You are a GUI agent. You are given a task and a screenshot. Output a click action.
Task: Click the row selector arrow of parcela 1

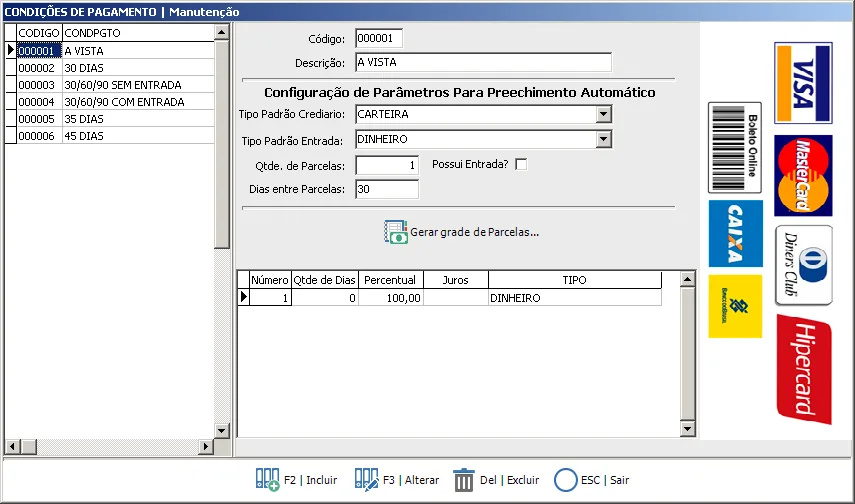click(x=243, y=297)
